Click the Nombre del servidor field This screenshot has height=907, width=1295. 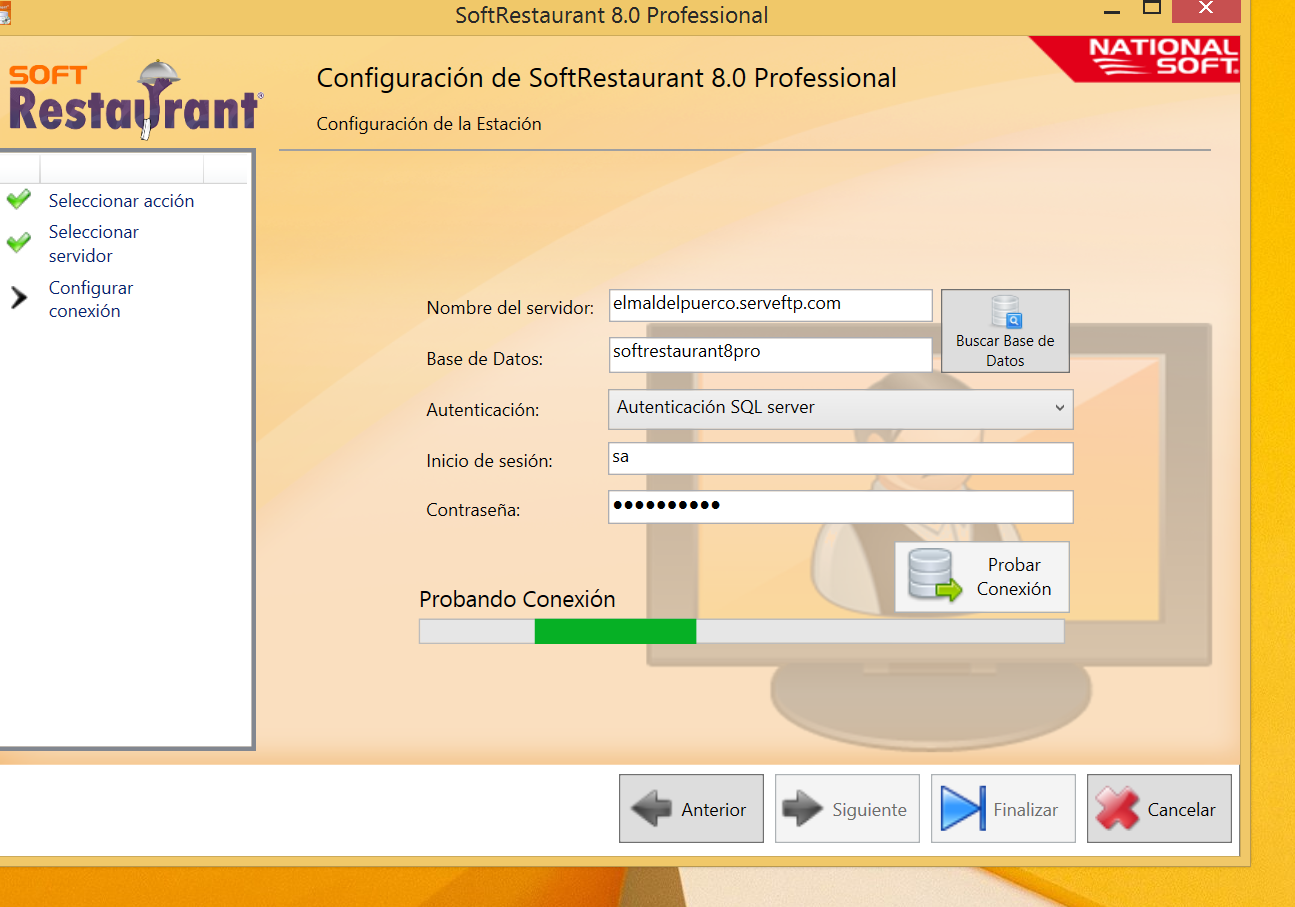click(x=770, y=305)
